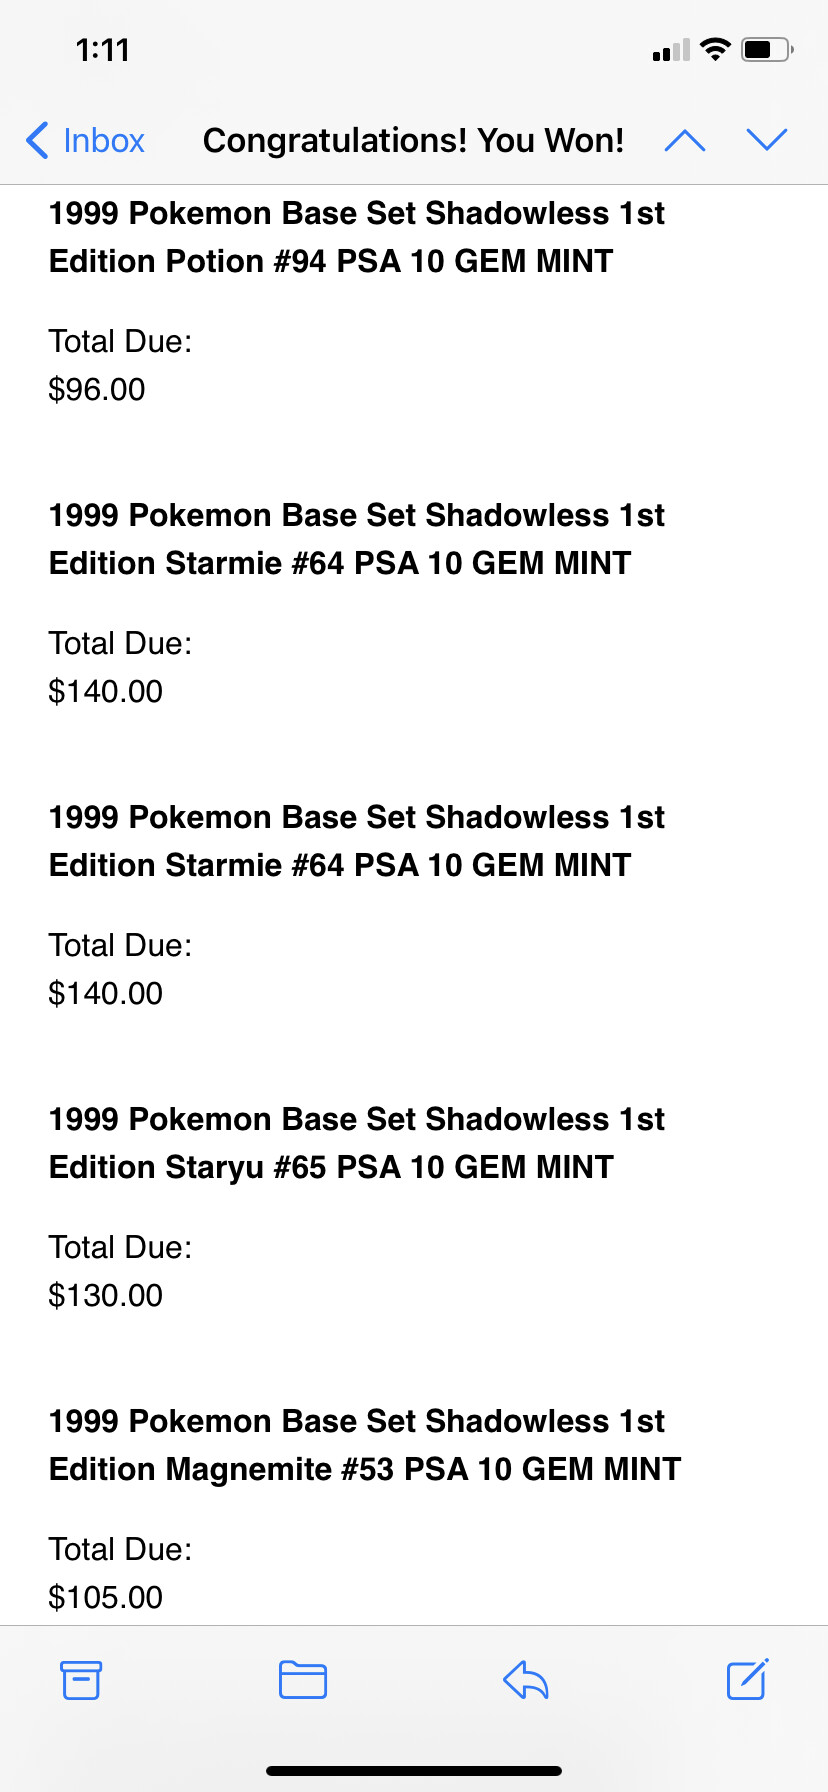Image resolution: width=828 pixels, height=1792 pixels.
Task: Archive this email using the box icon
Action: pyautogui.click(x=81, y=1680)
